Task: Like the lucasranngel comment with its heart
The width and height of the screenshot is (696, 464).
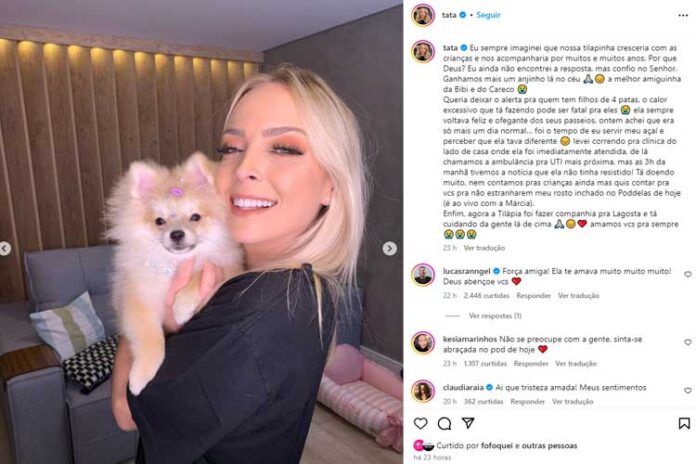Action: pyautogui.click(x=688, y=274)
